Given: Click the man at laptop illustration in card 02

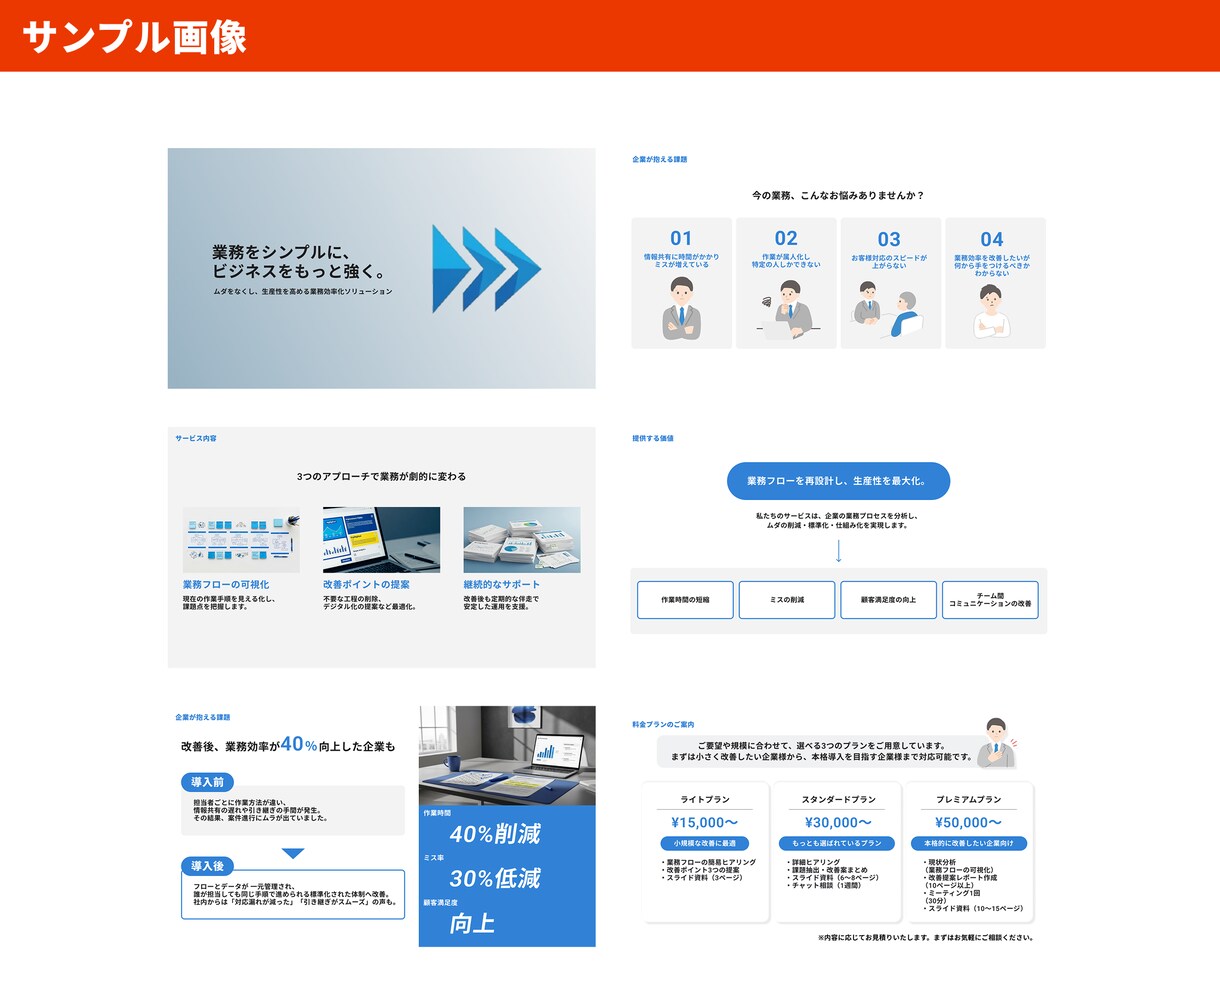Looking at the screenshot, I should point(787,309).
